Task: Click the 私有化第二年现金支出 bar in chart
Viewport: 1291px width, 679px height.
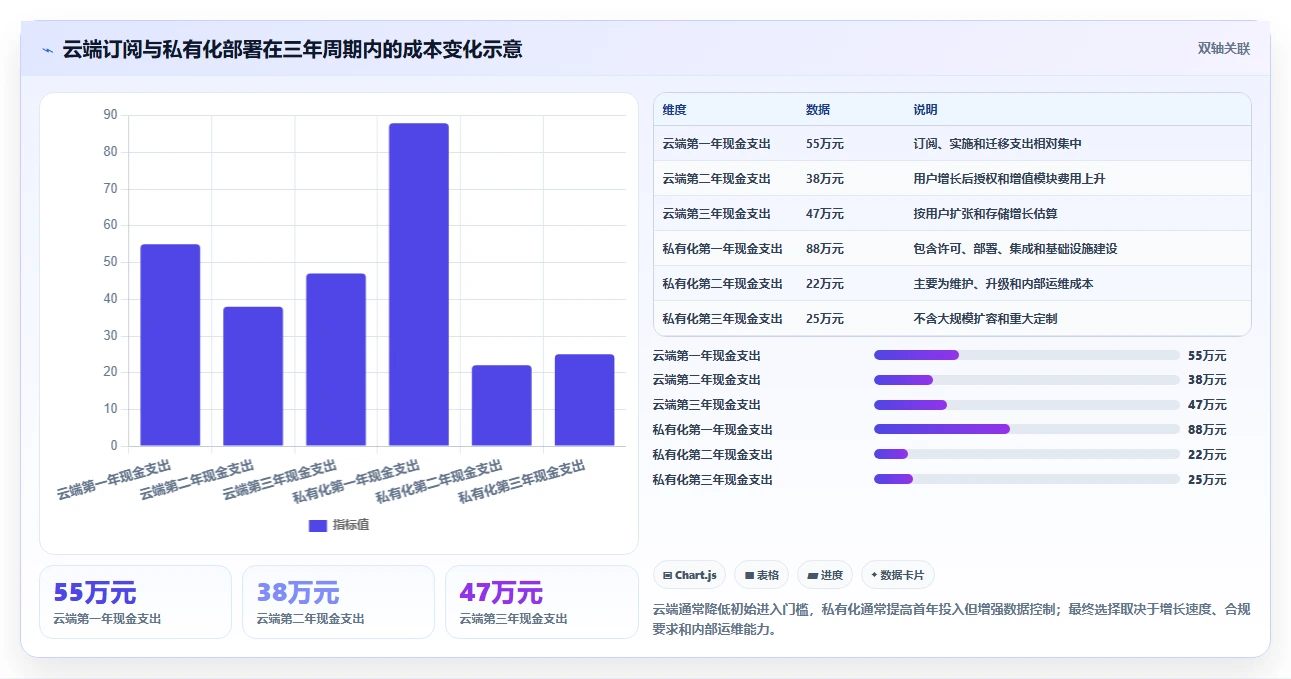Action: click(502, 406)
